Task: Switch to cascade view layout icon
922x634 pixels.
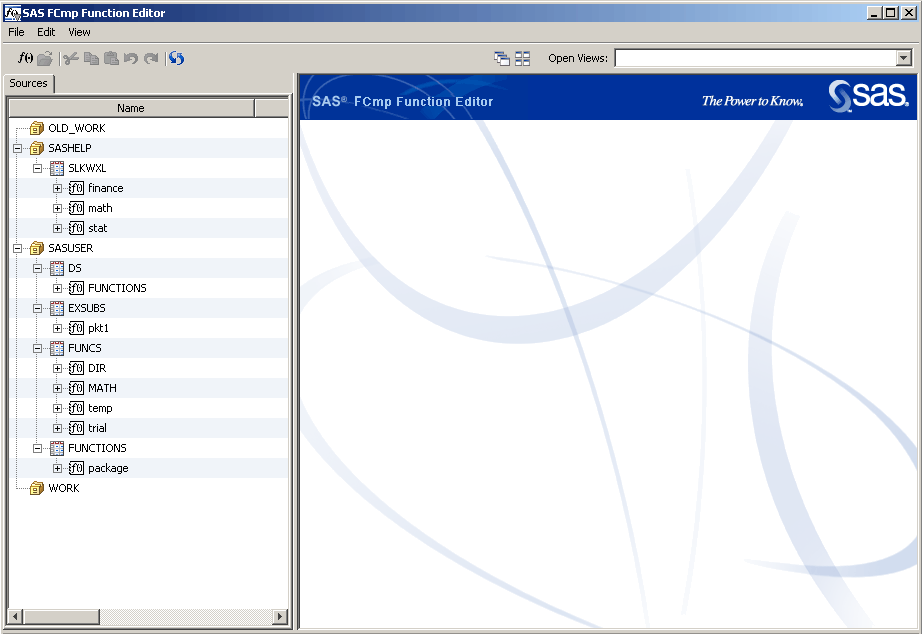Action: coord(502,58)
